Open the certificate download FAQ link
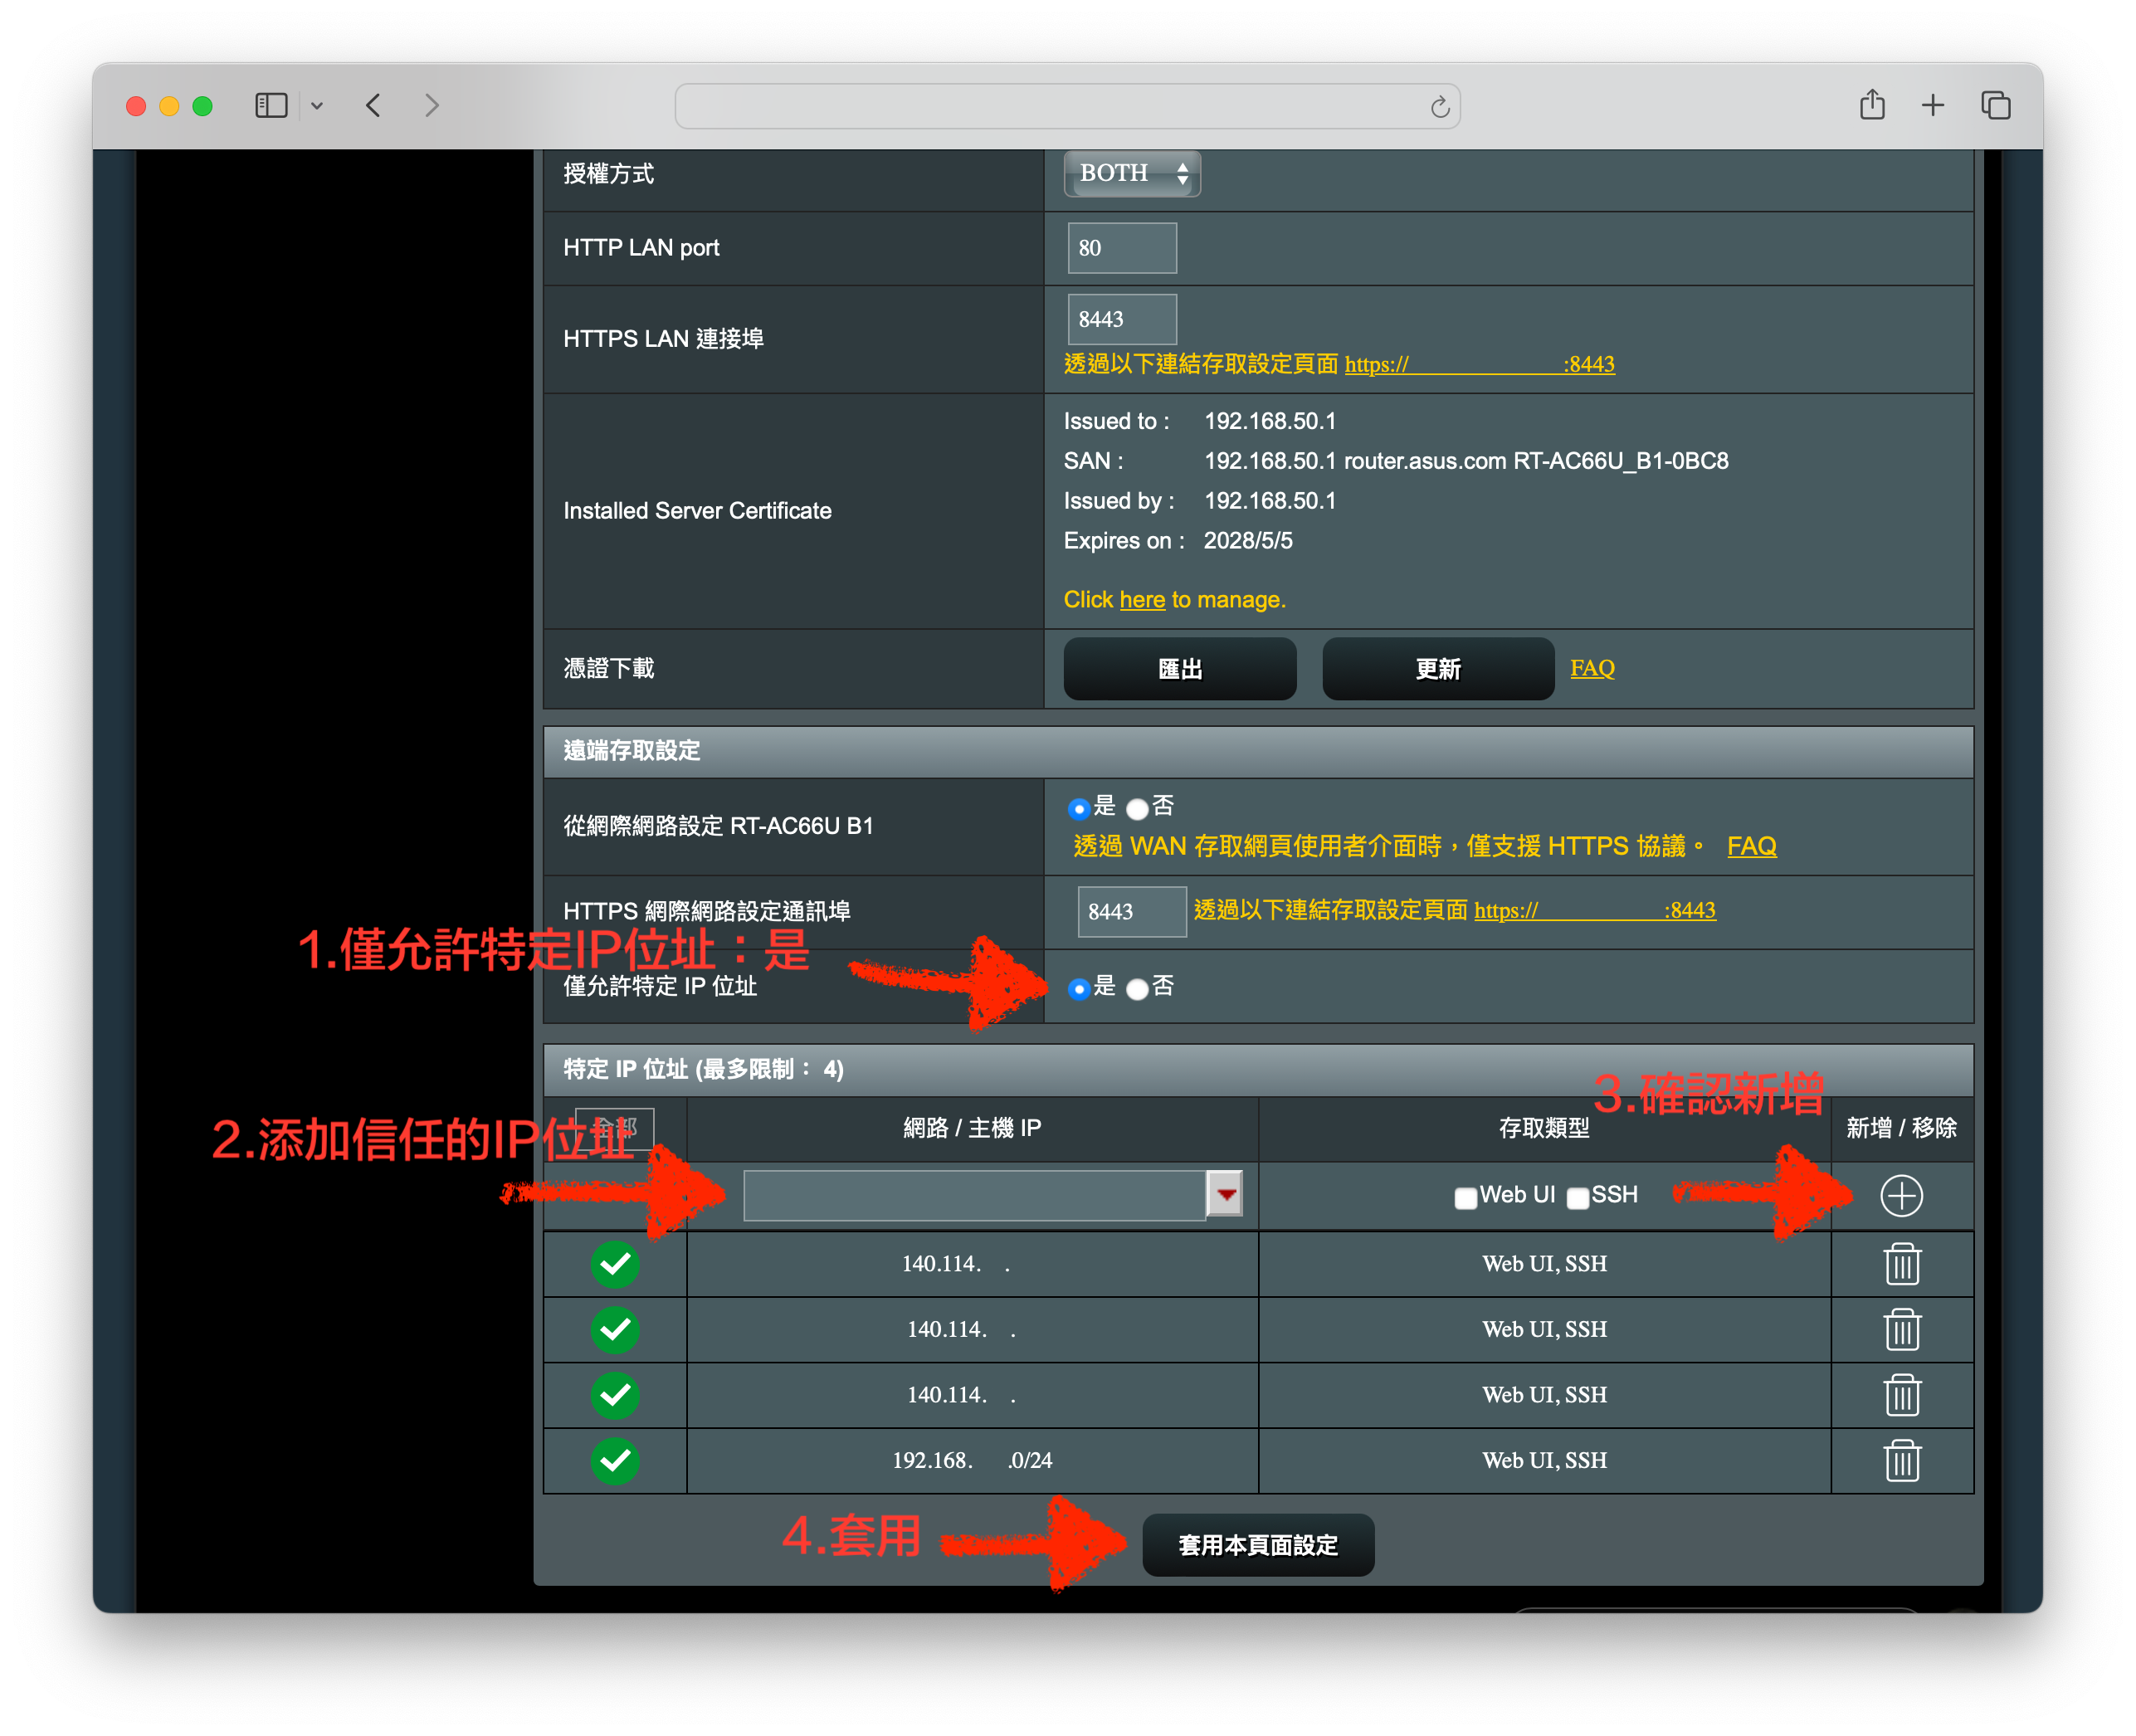The height and width of the screenshot is (1736, 2136). [x=1592, y=668]
